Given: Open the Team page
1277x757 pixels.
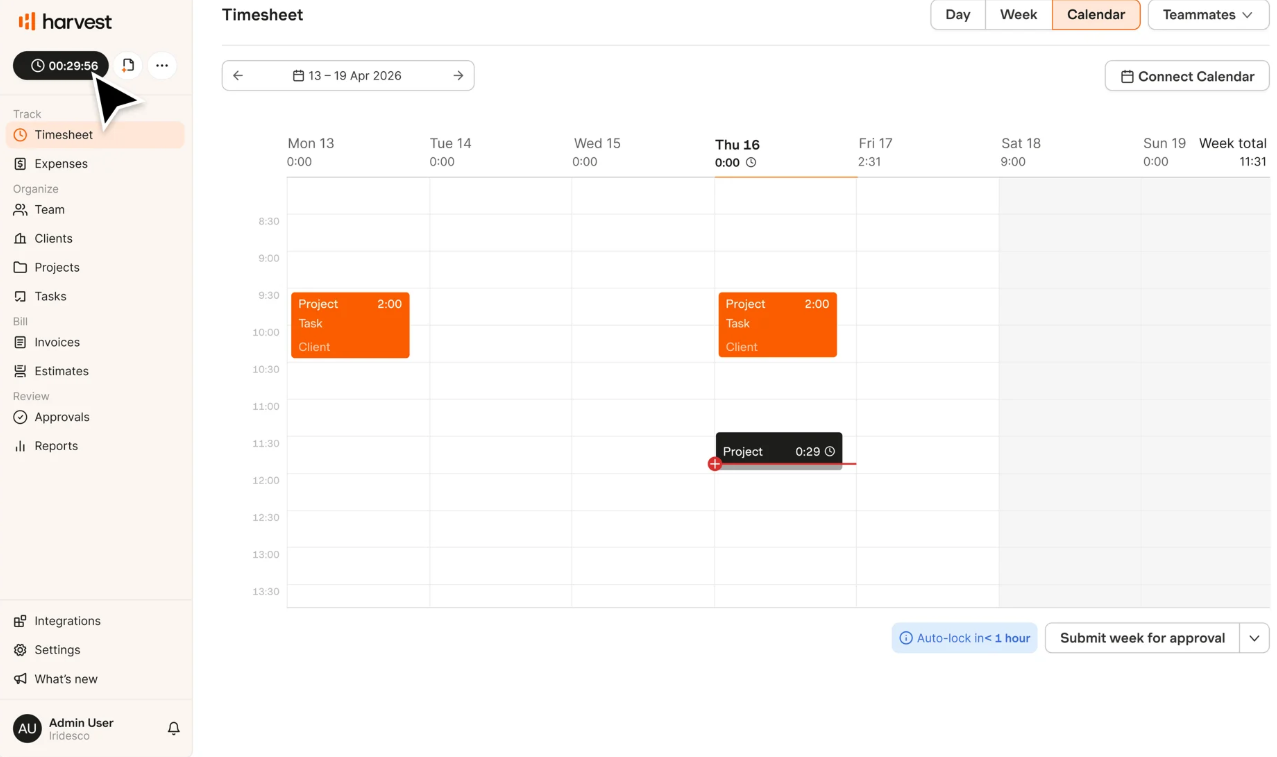Looking at the screenshot, I should pyautogui.click(x=95, y=210).
